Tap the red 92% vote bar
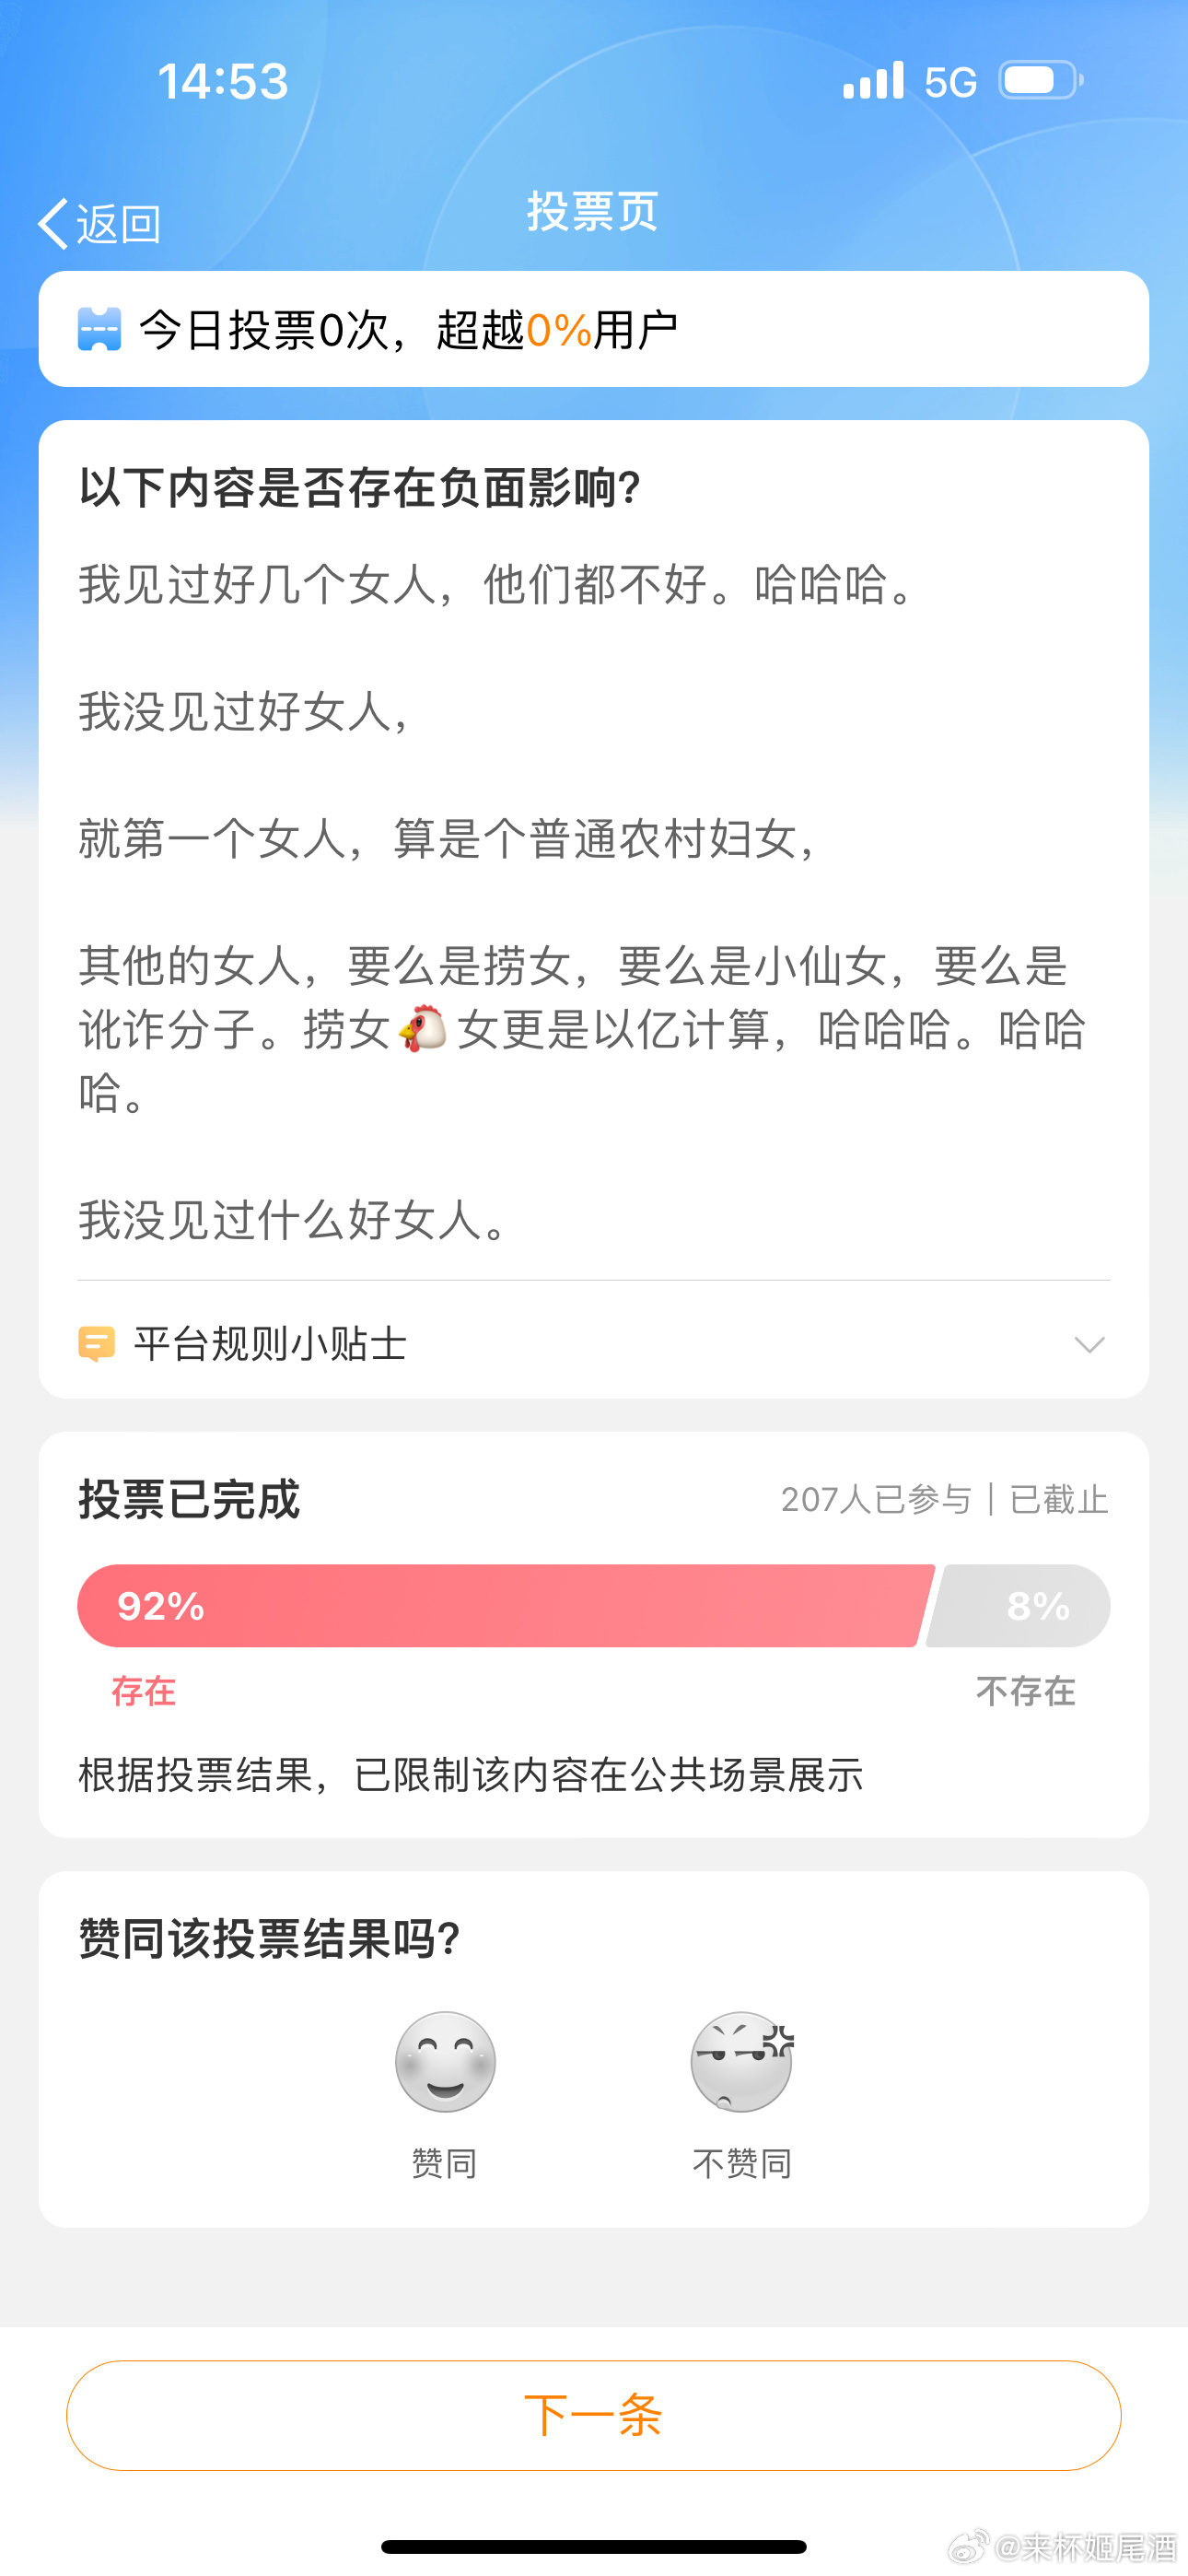This screenshot has height=2576, width=1188. [500, 1605]
